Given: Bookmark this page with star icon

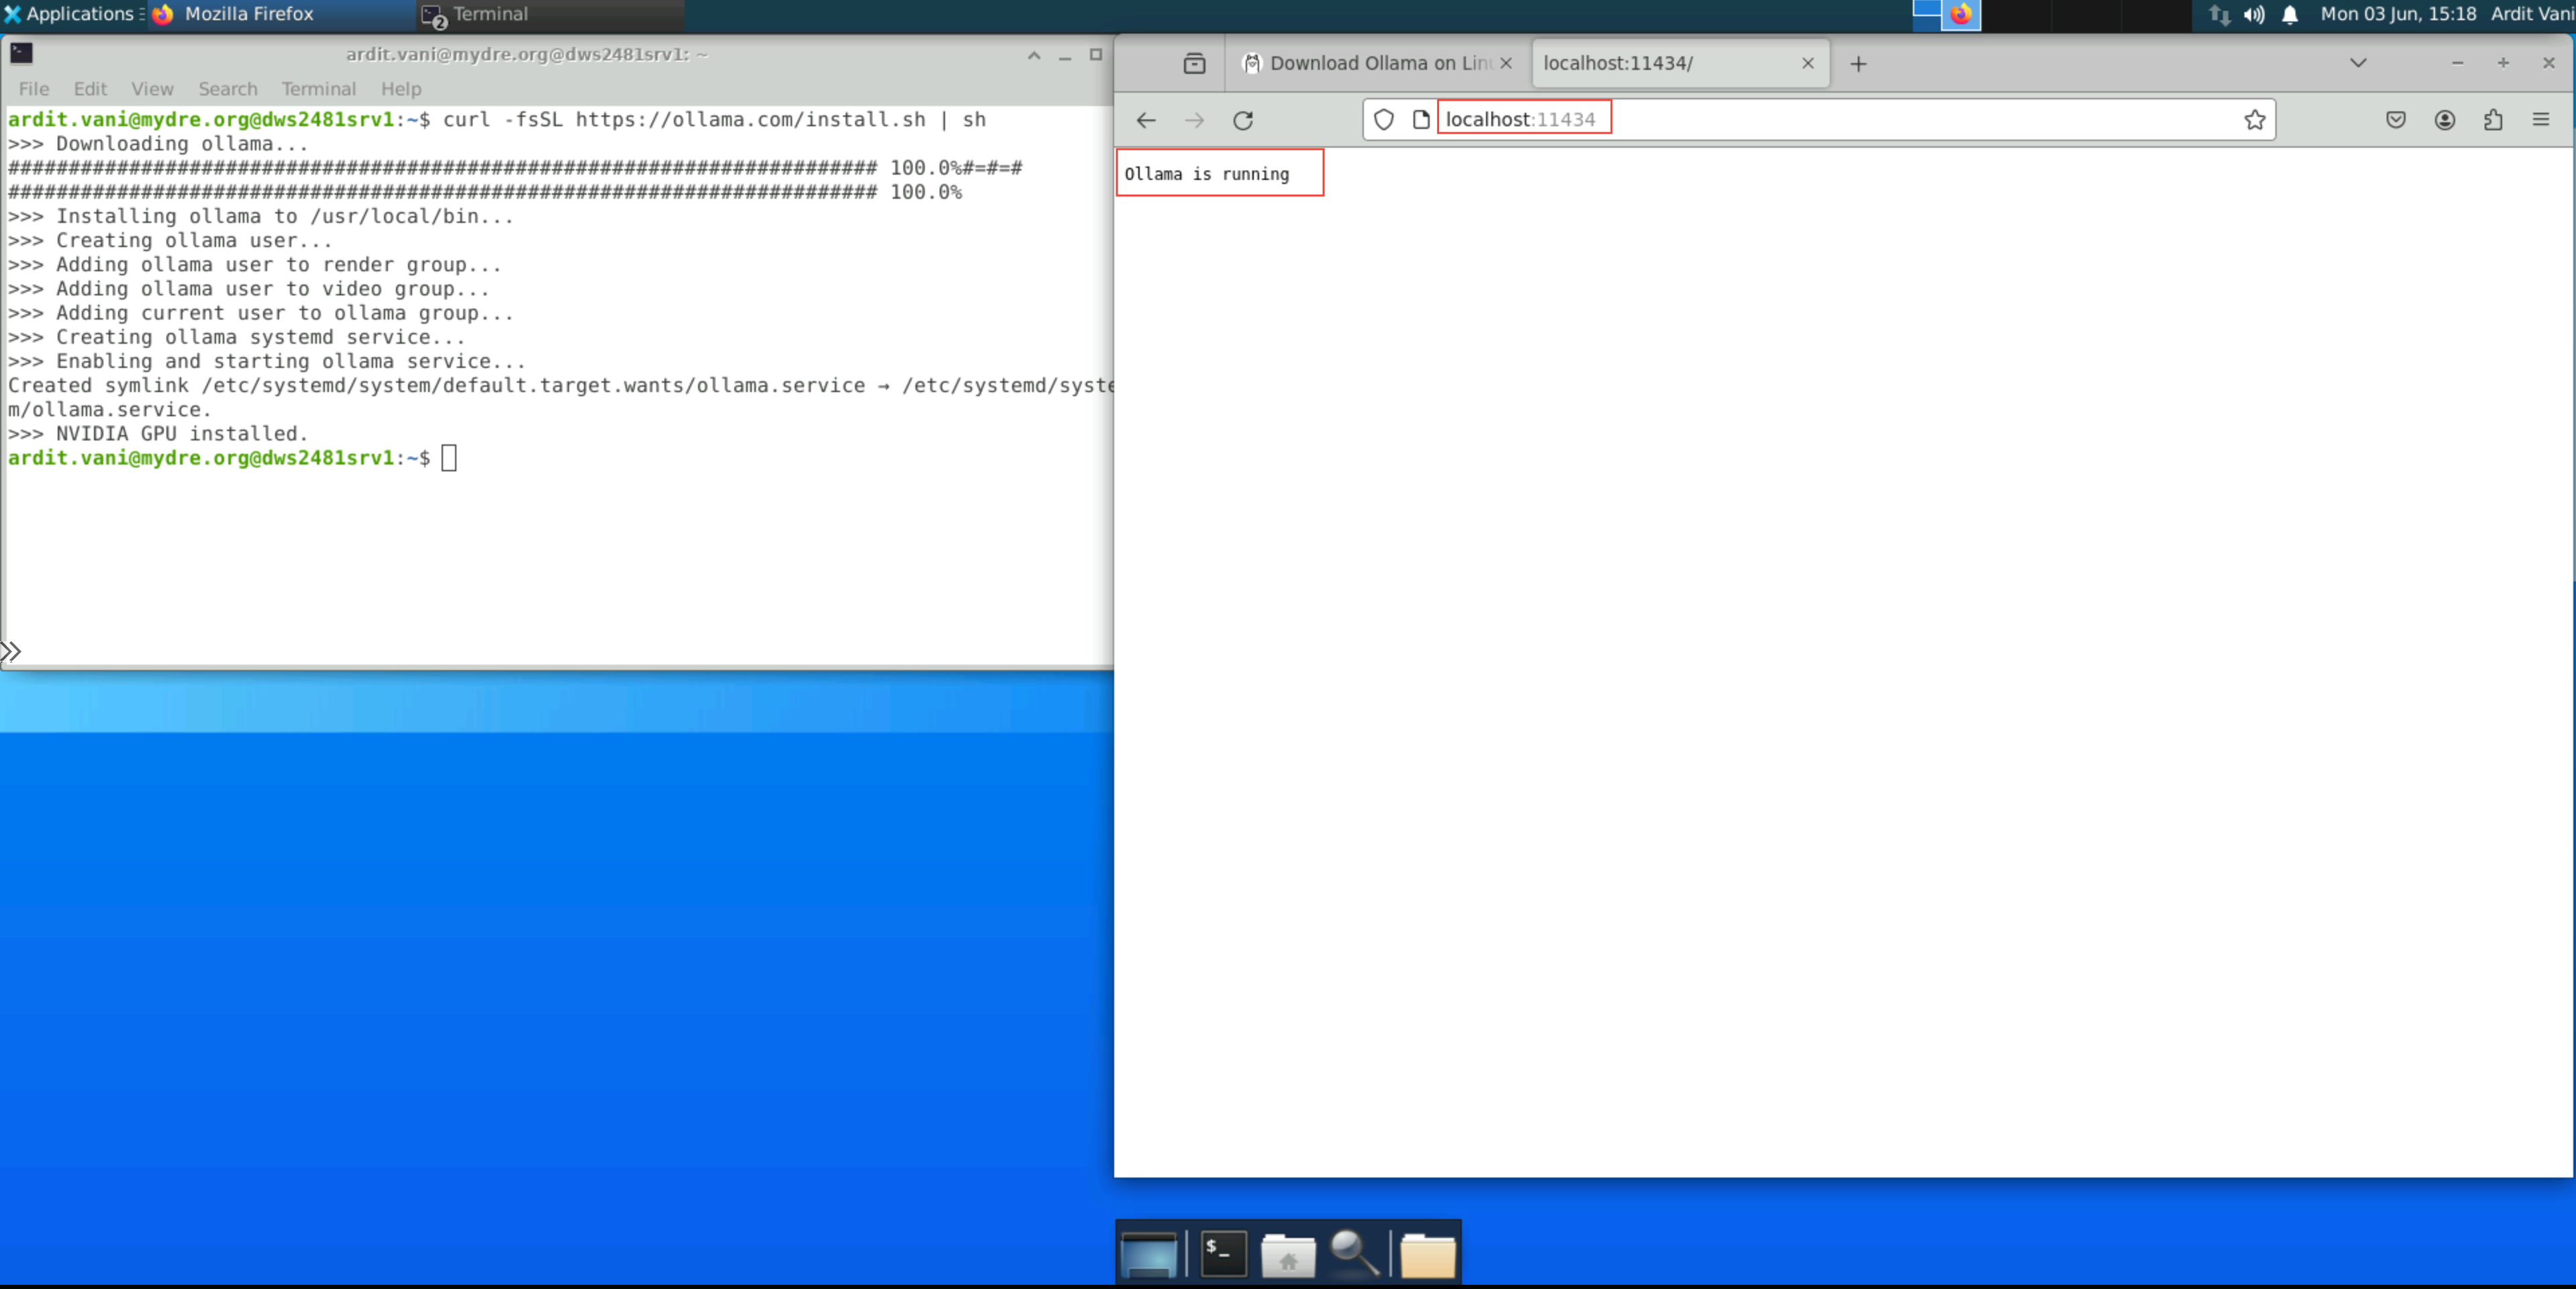Looking at the screenshot, I should (x=2254, y=120).
